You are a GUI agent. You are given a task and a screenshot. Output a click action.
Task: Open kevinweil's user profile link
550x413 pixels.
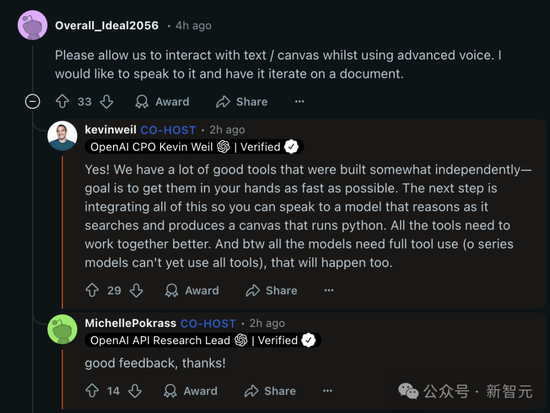coord(110,130)
